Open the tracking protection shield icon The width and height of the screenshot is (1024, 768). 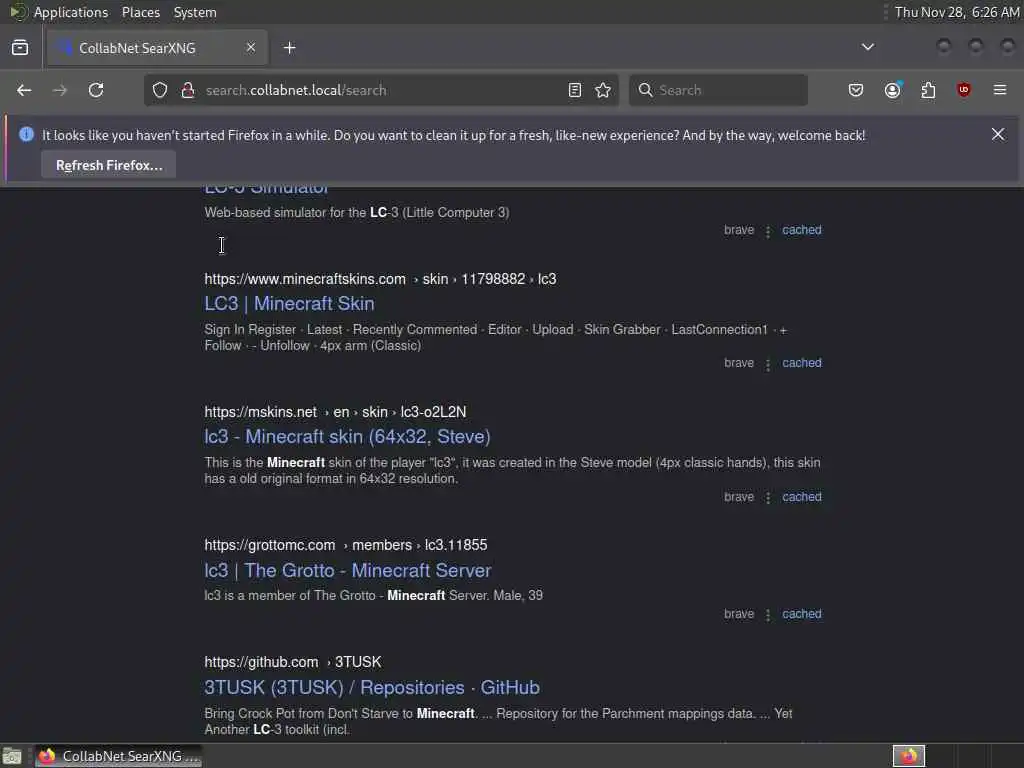pyautogui.click(x=160, y=90)
